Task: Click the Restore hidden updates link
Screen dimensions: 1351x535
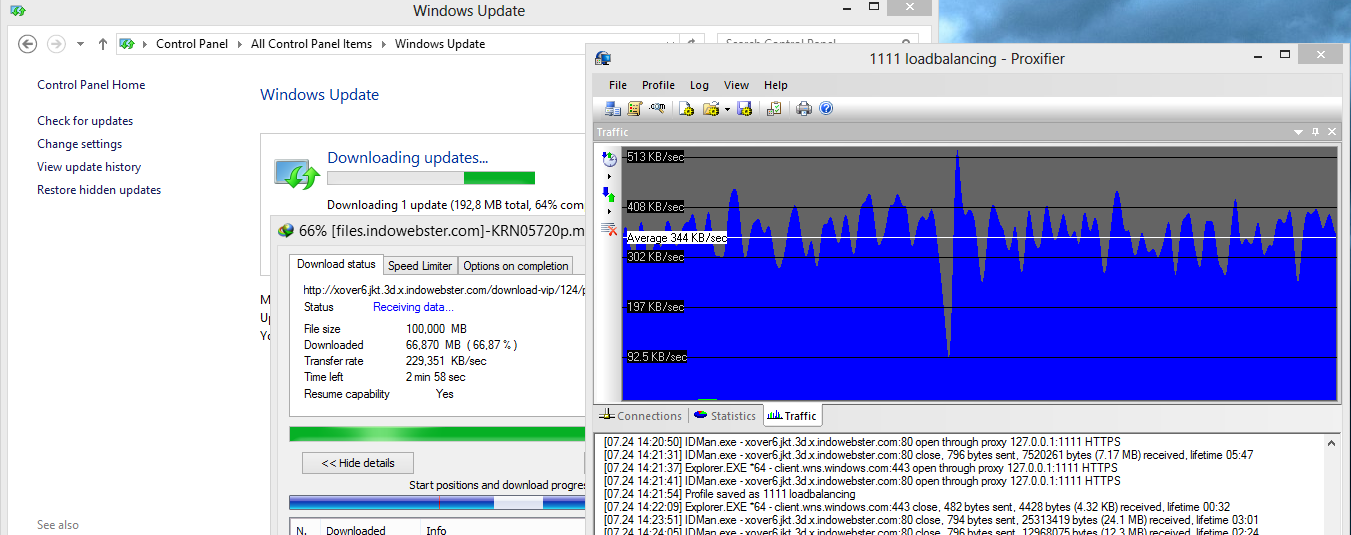Action: click(99, 190)
